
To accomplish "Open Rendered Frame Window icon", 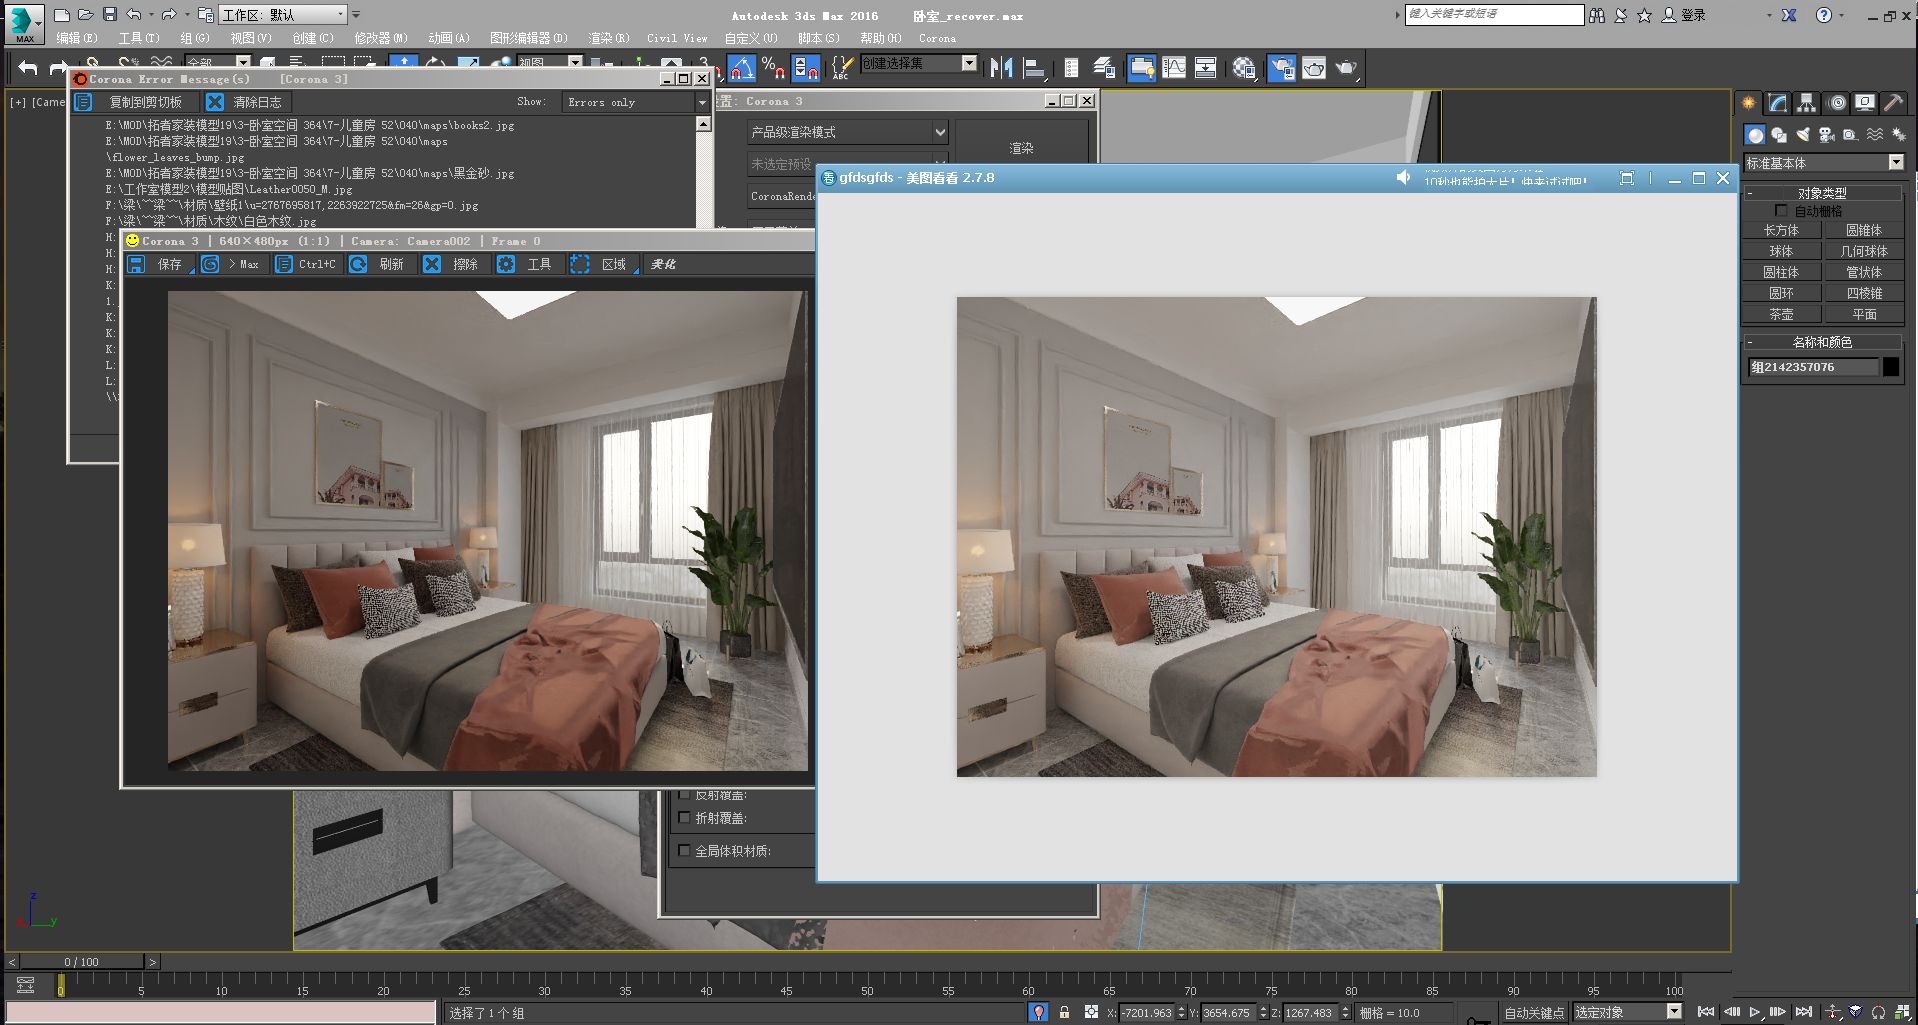I will (x=1314, y=68).
